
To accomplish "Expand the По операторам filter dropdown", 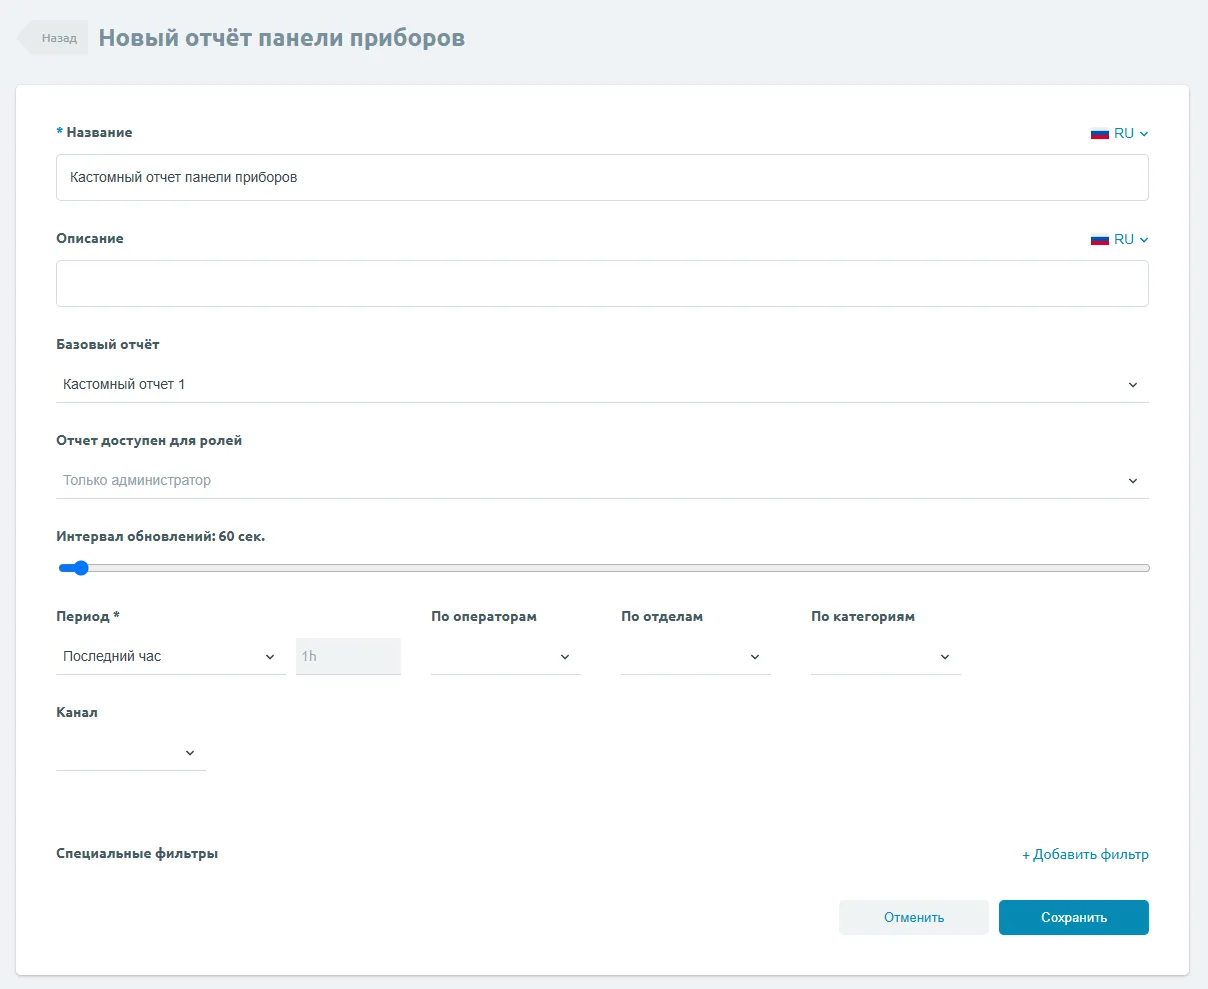I will 505,657.
